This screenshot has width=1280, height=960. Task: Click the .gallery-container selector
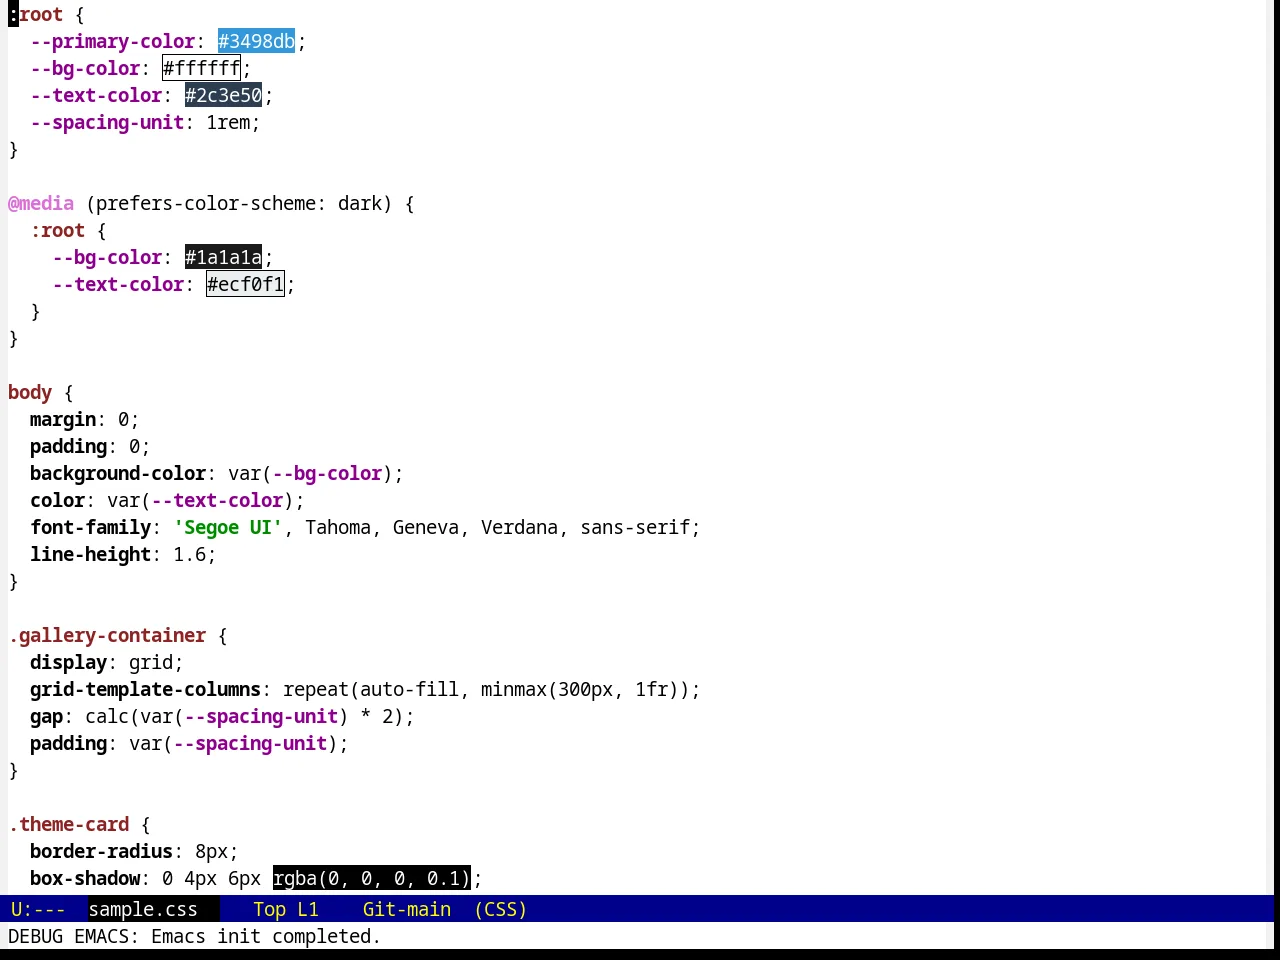point(107,635)
